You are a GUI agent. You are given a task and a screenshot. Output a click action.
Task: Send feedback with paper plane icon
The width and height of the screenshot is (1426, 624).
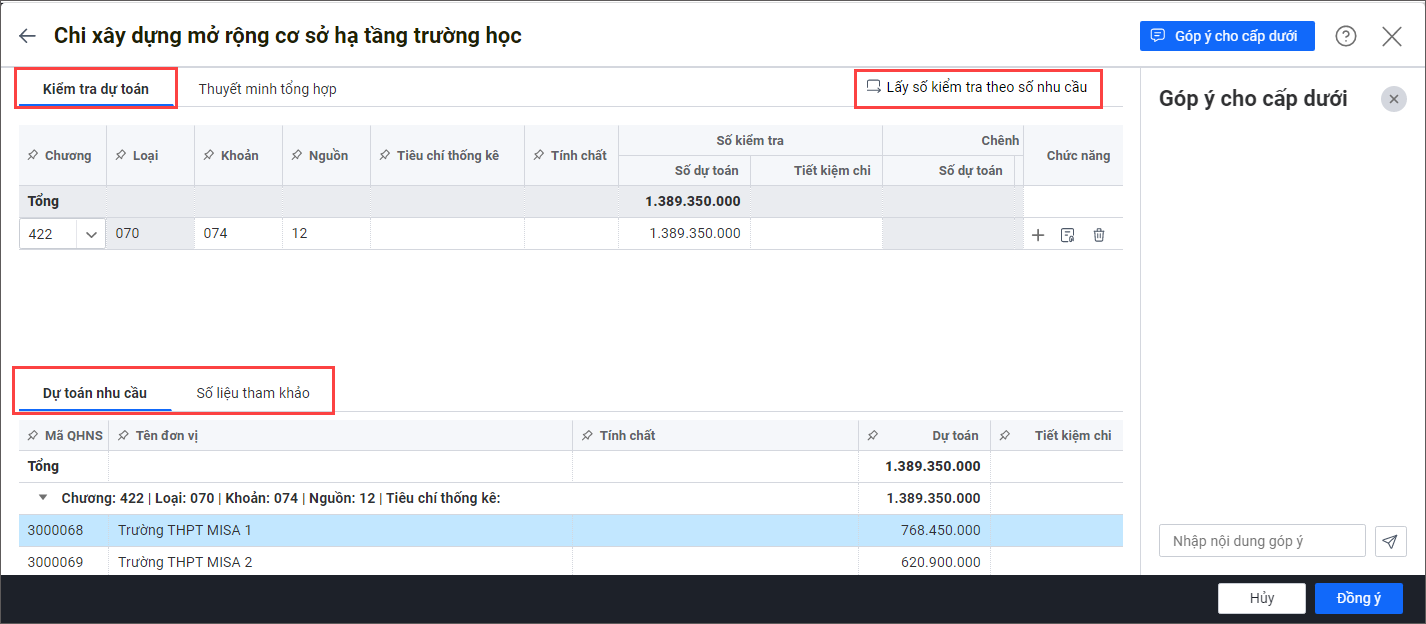click(1390, 541)
